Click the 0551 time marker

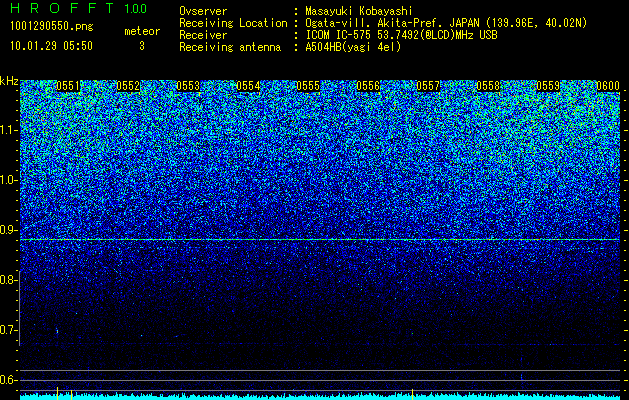click(68, 86)
